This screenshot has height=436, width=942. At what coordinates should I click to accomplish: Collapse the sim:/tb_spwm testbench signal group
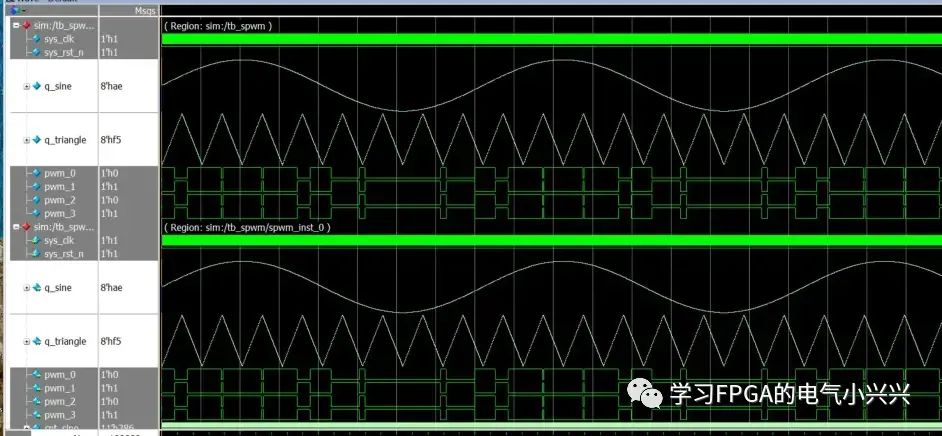tap(16, 26)
